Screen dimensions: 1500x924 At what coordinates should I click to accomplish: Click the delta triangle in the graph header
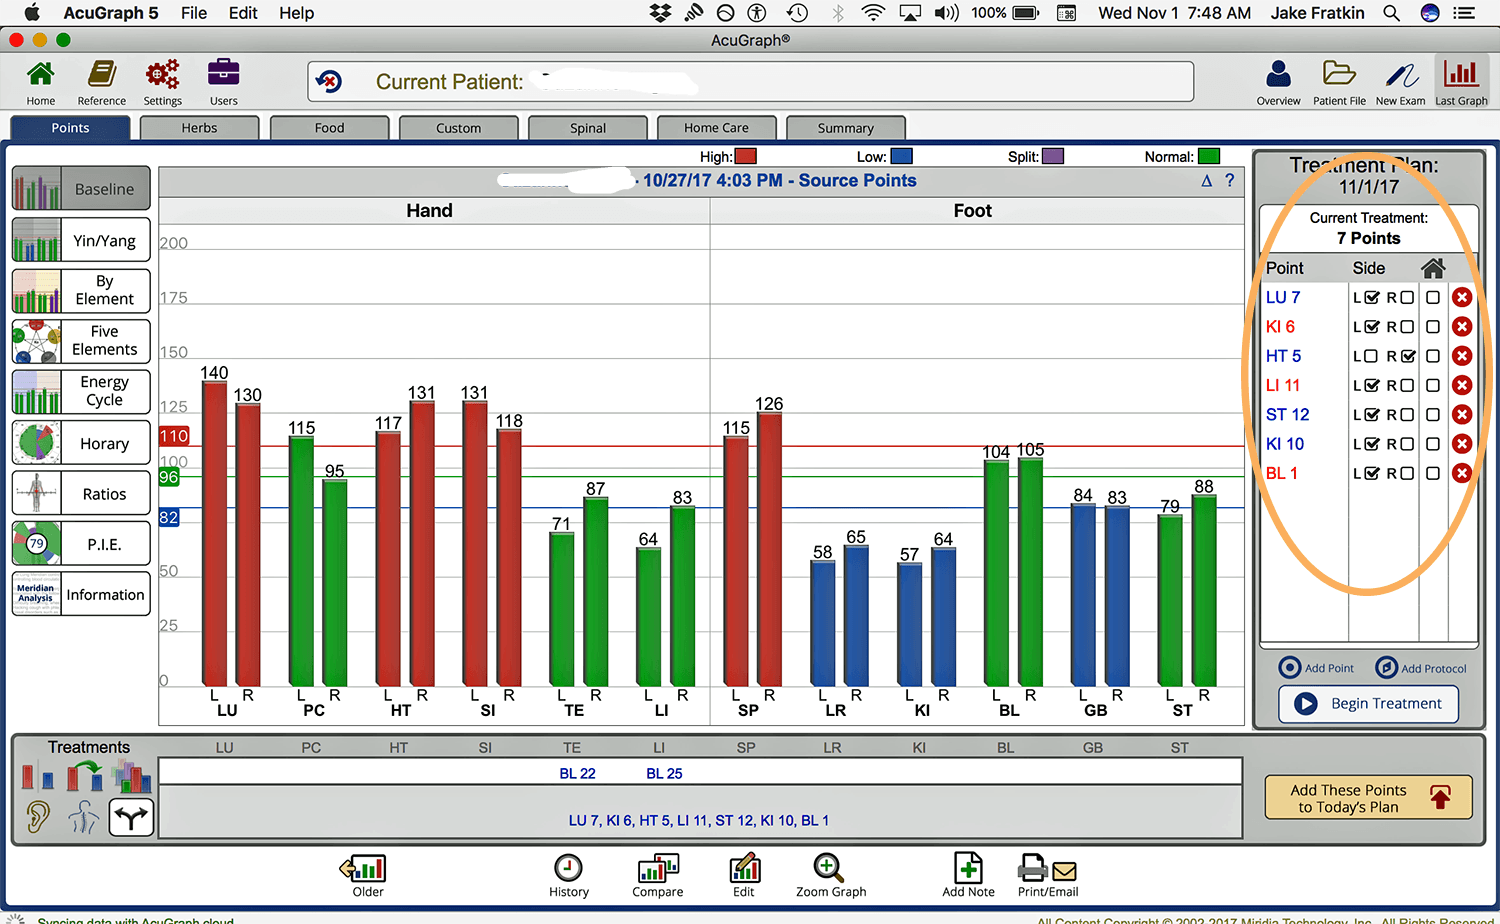pyautogui.click(x=1207, y=181)
